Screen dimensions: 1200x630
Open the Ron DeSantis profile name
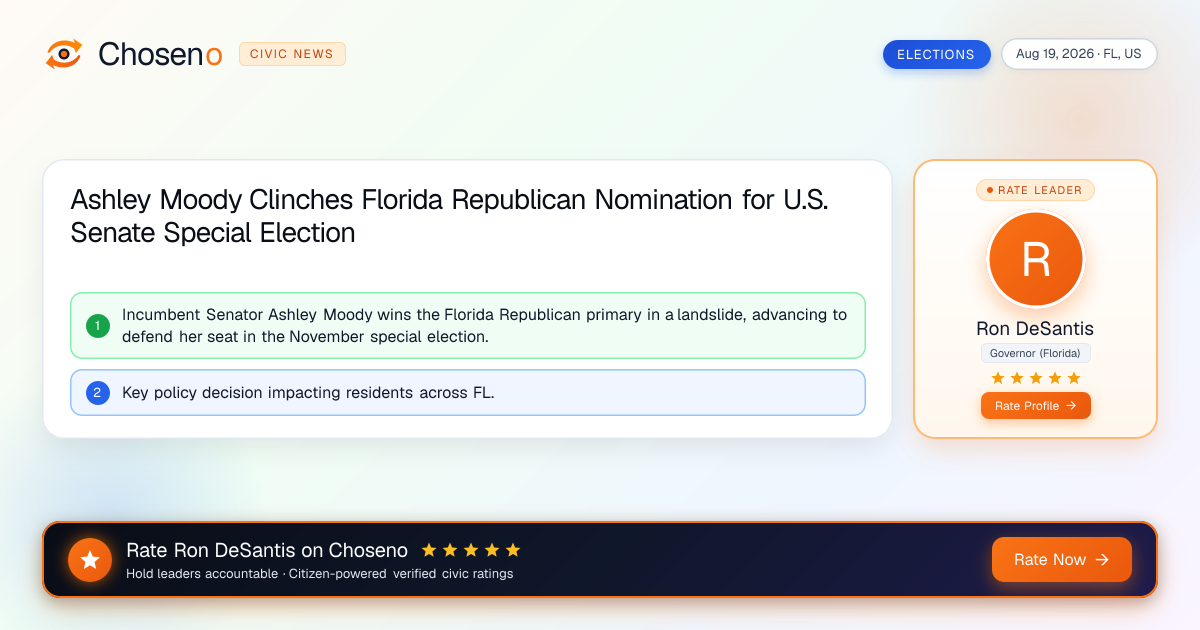1035,329
